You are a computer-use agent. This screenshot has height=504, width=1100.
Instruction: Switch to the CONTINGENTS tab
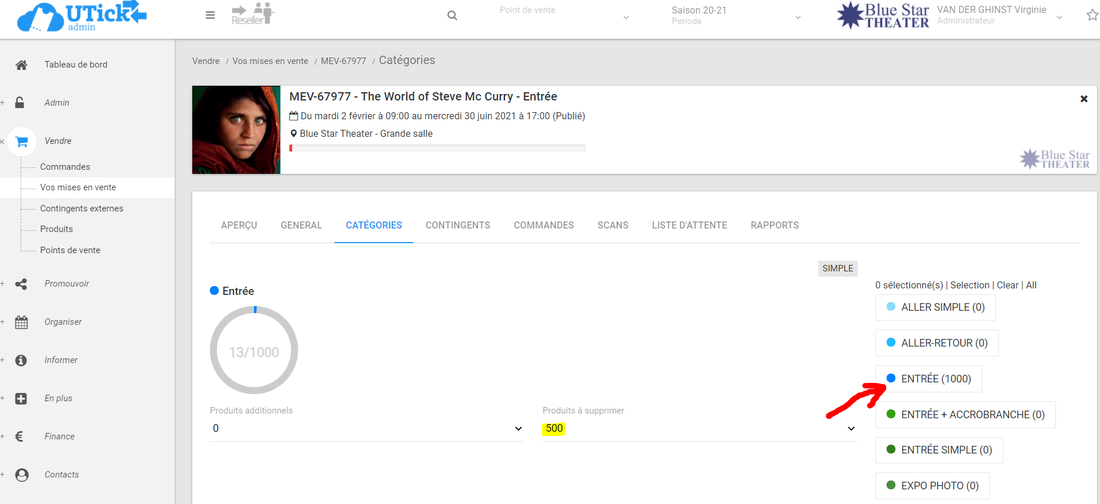tap(457, 225)
